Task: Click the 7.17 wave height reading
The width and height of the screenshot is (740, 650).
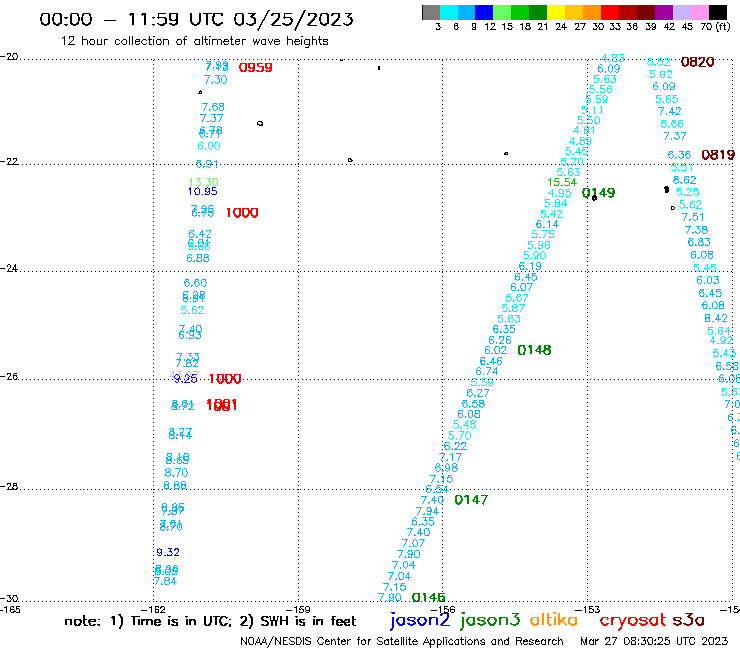Action: click(x=450, y=457)
